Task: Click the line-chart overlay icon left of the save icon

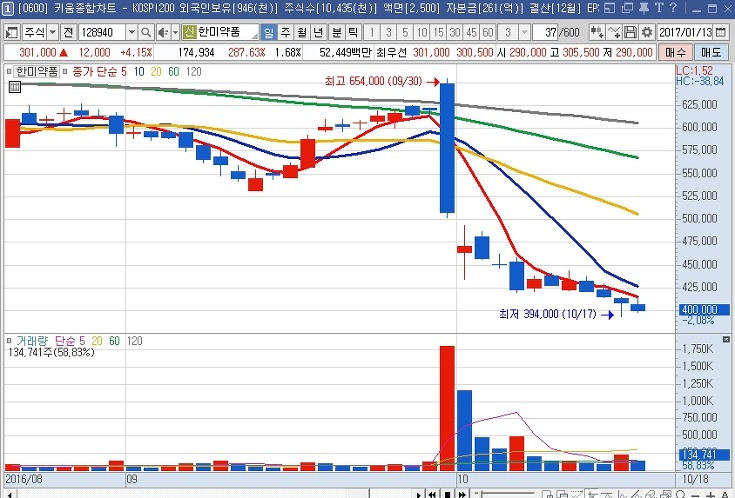Action: pyautogui.click(x=614, y=32)
